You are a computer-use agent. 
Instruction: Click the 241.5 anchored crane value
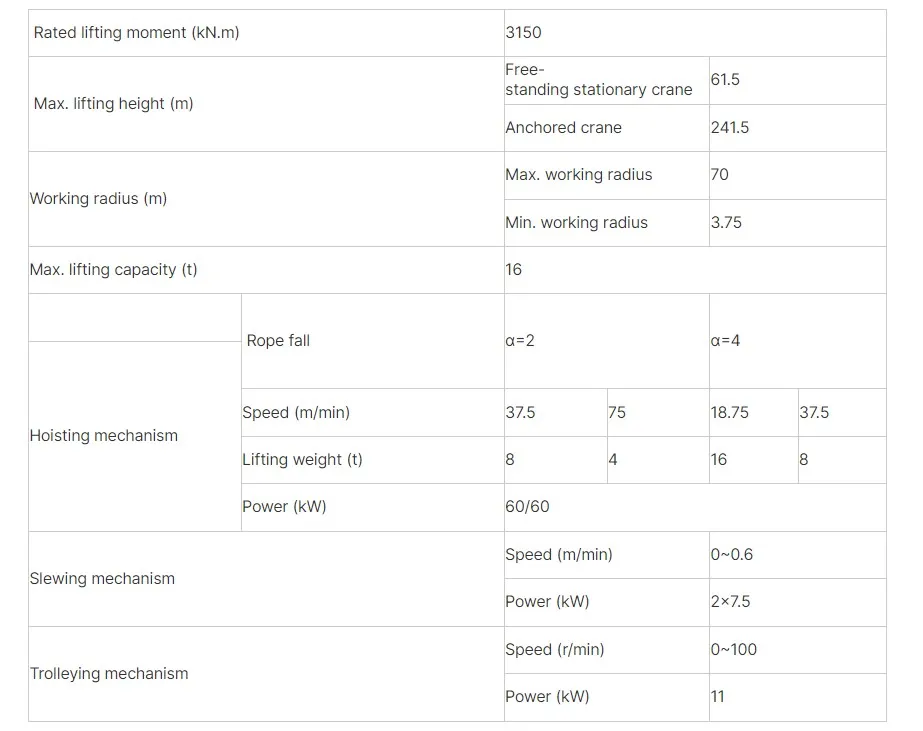point(730,128)
